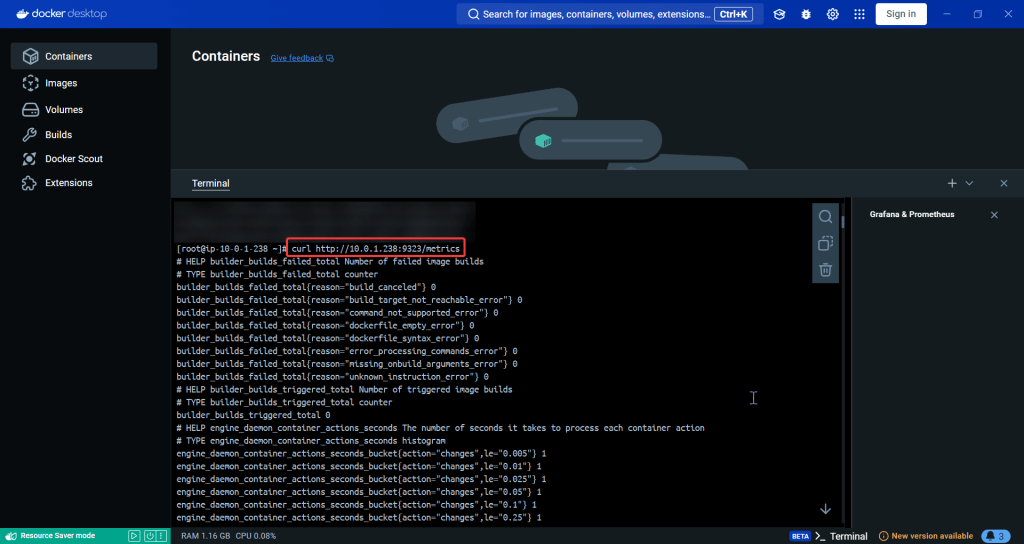Screen dimensions: 1024x544
Task: Go to Volumes in the sidebar
Action: tap(64, 109)
